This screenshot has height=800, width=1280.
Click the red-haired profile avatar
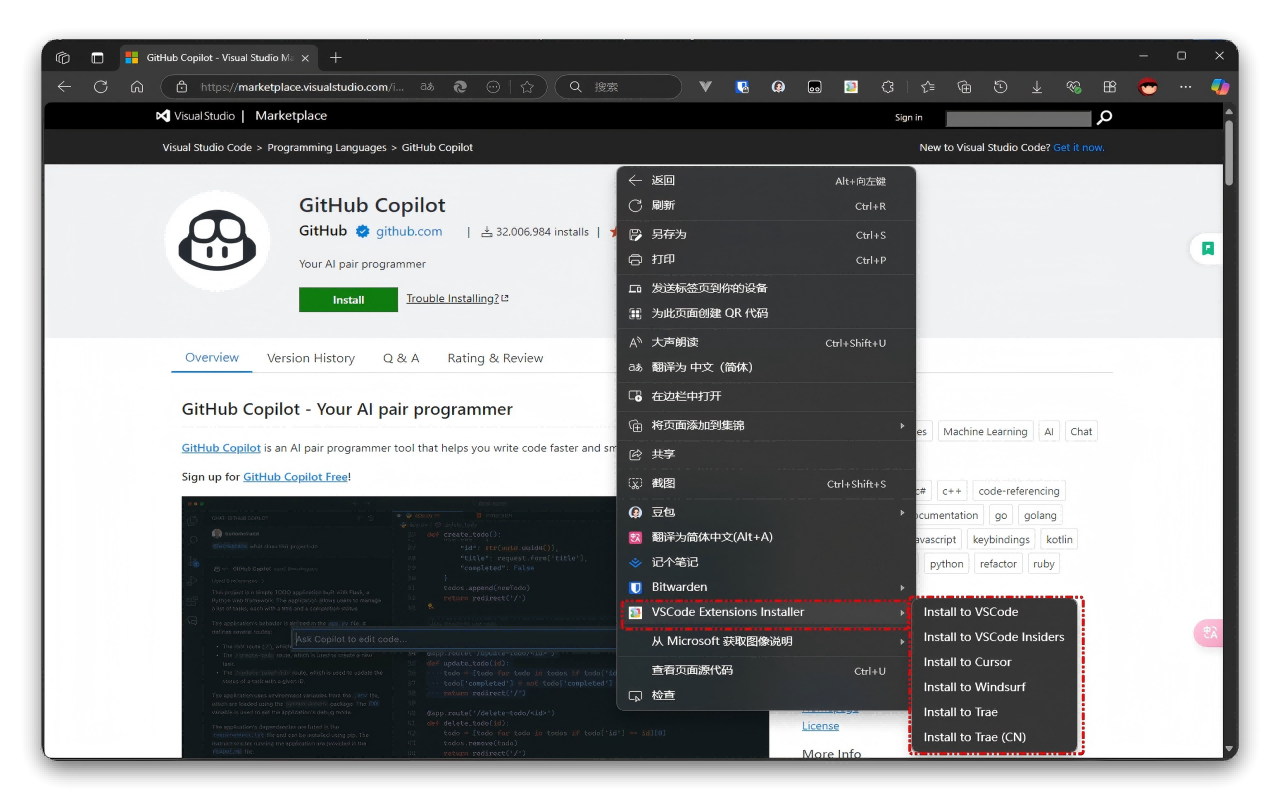click(1148, 87)
